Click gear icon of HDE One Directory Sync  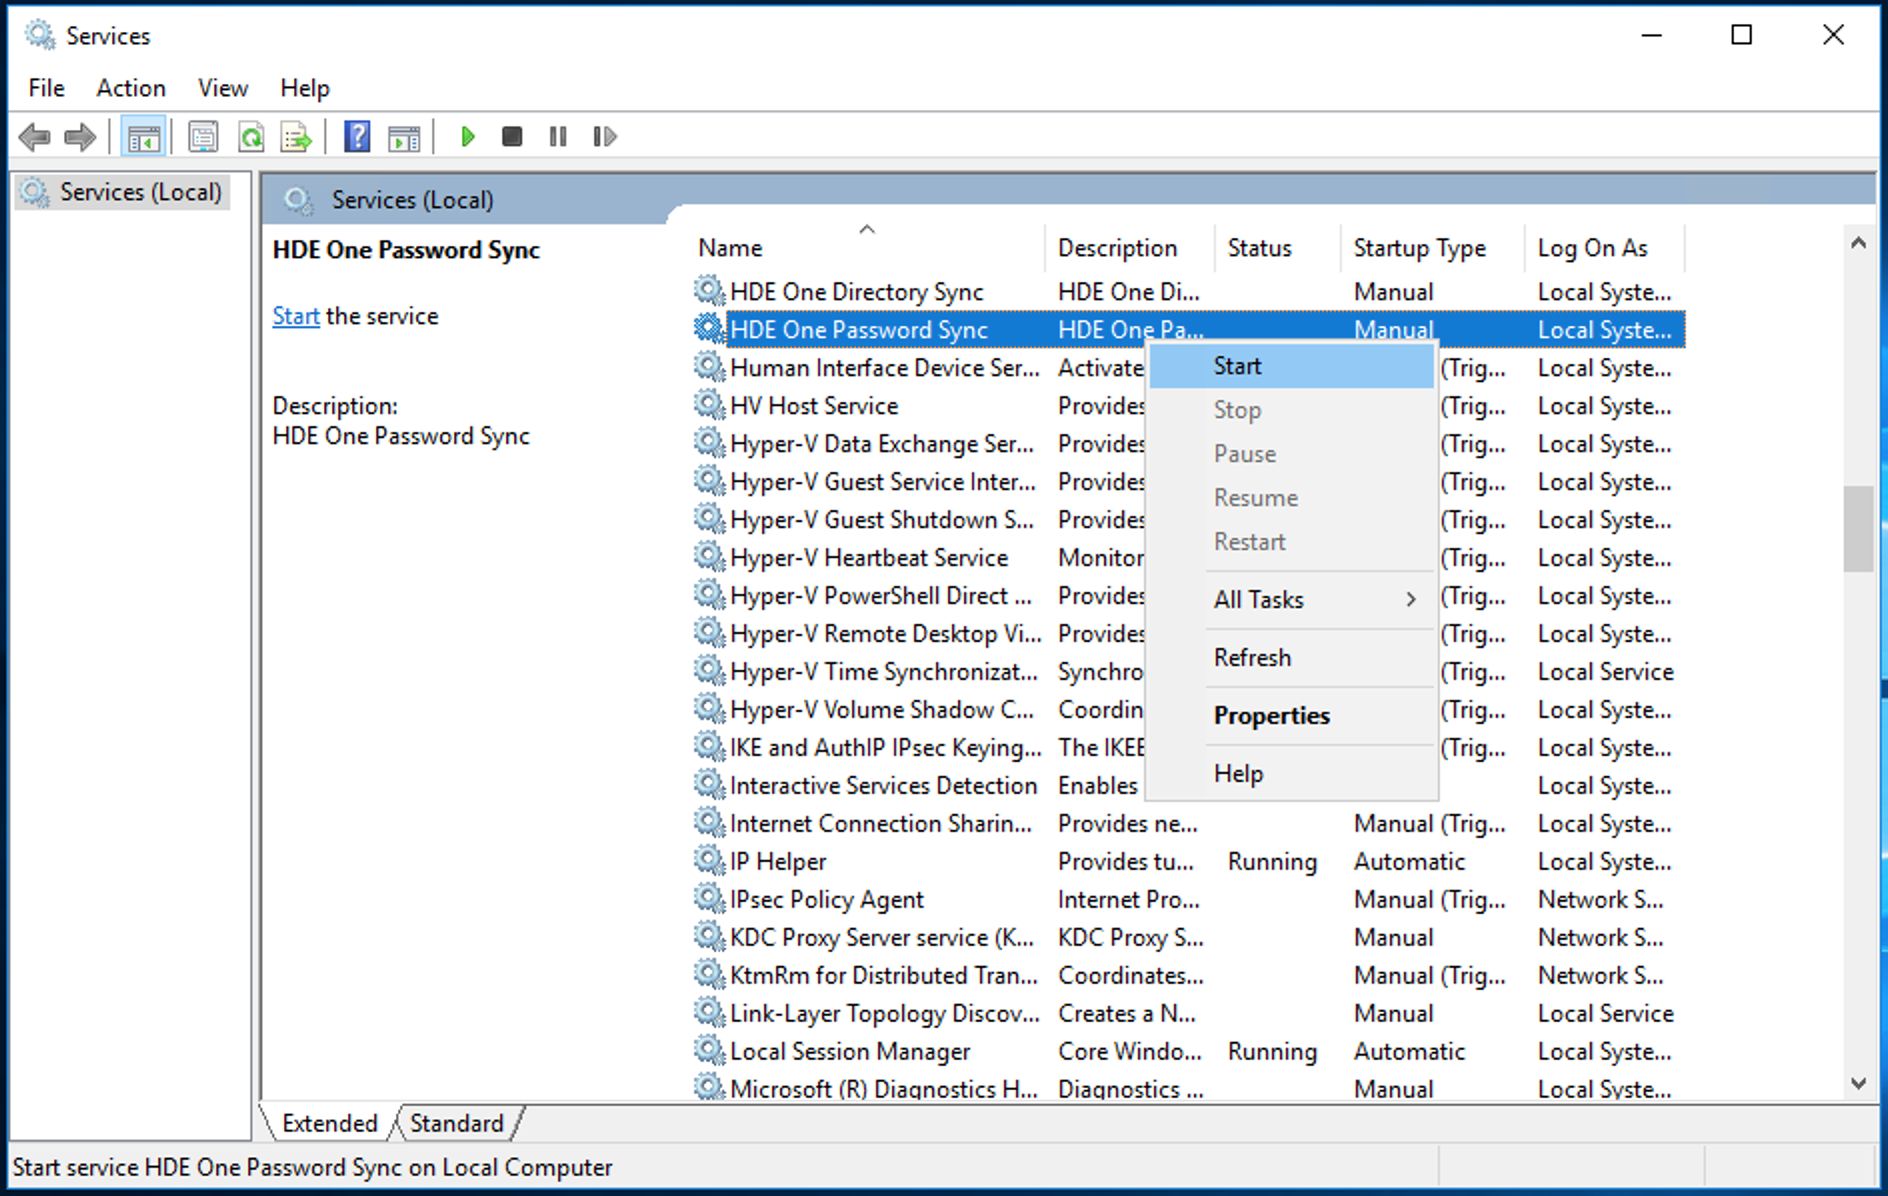click(x=709, y=291)
